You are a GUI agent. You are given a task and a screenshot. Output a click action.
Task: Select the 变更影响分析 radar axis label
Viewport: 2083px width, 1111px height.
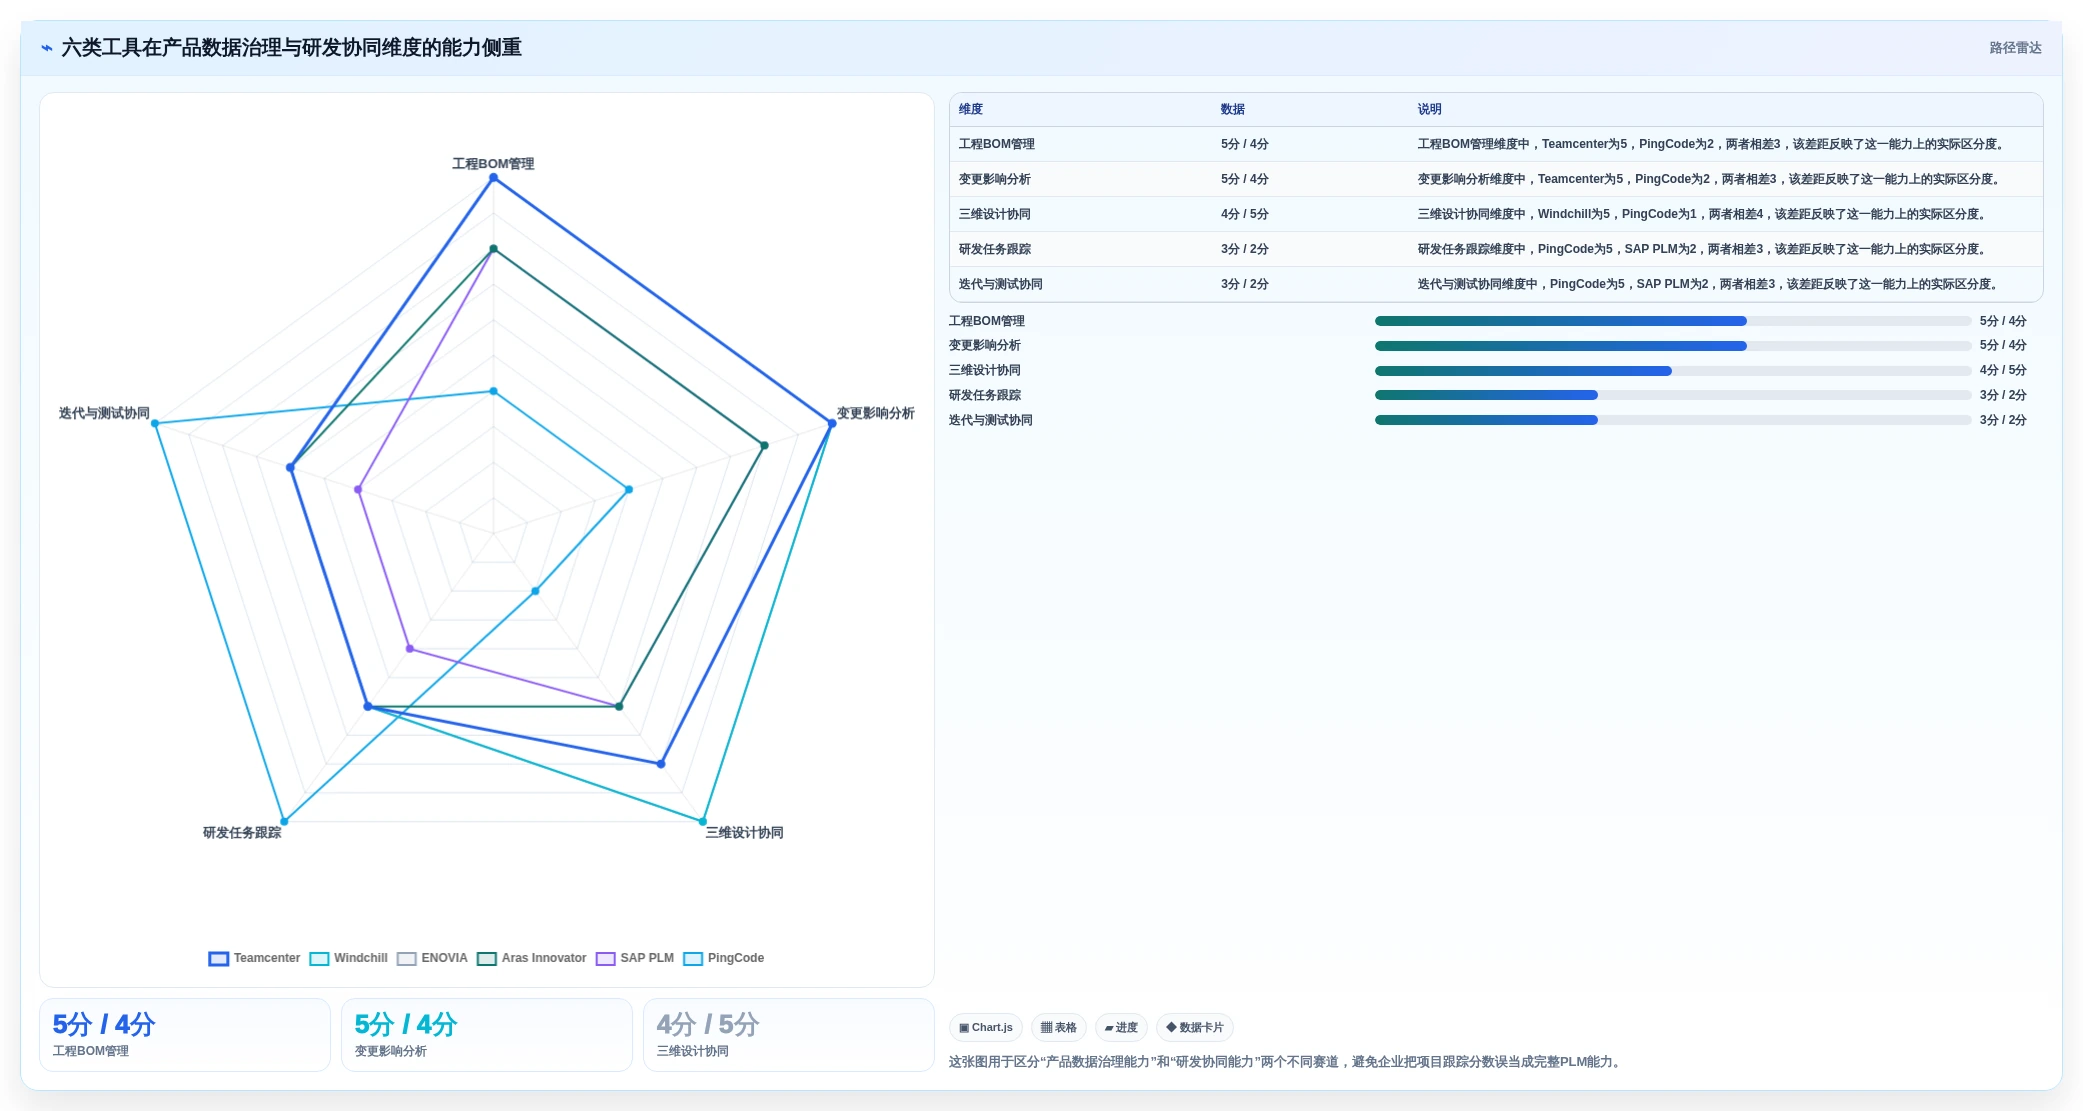tap(876, 413)
